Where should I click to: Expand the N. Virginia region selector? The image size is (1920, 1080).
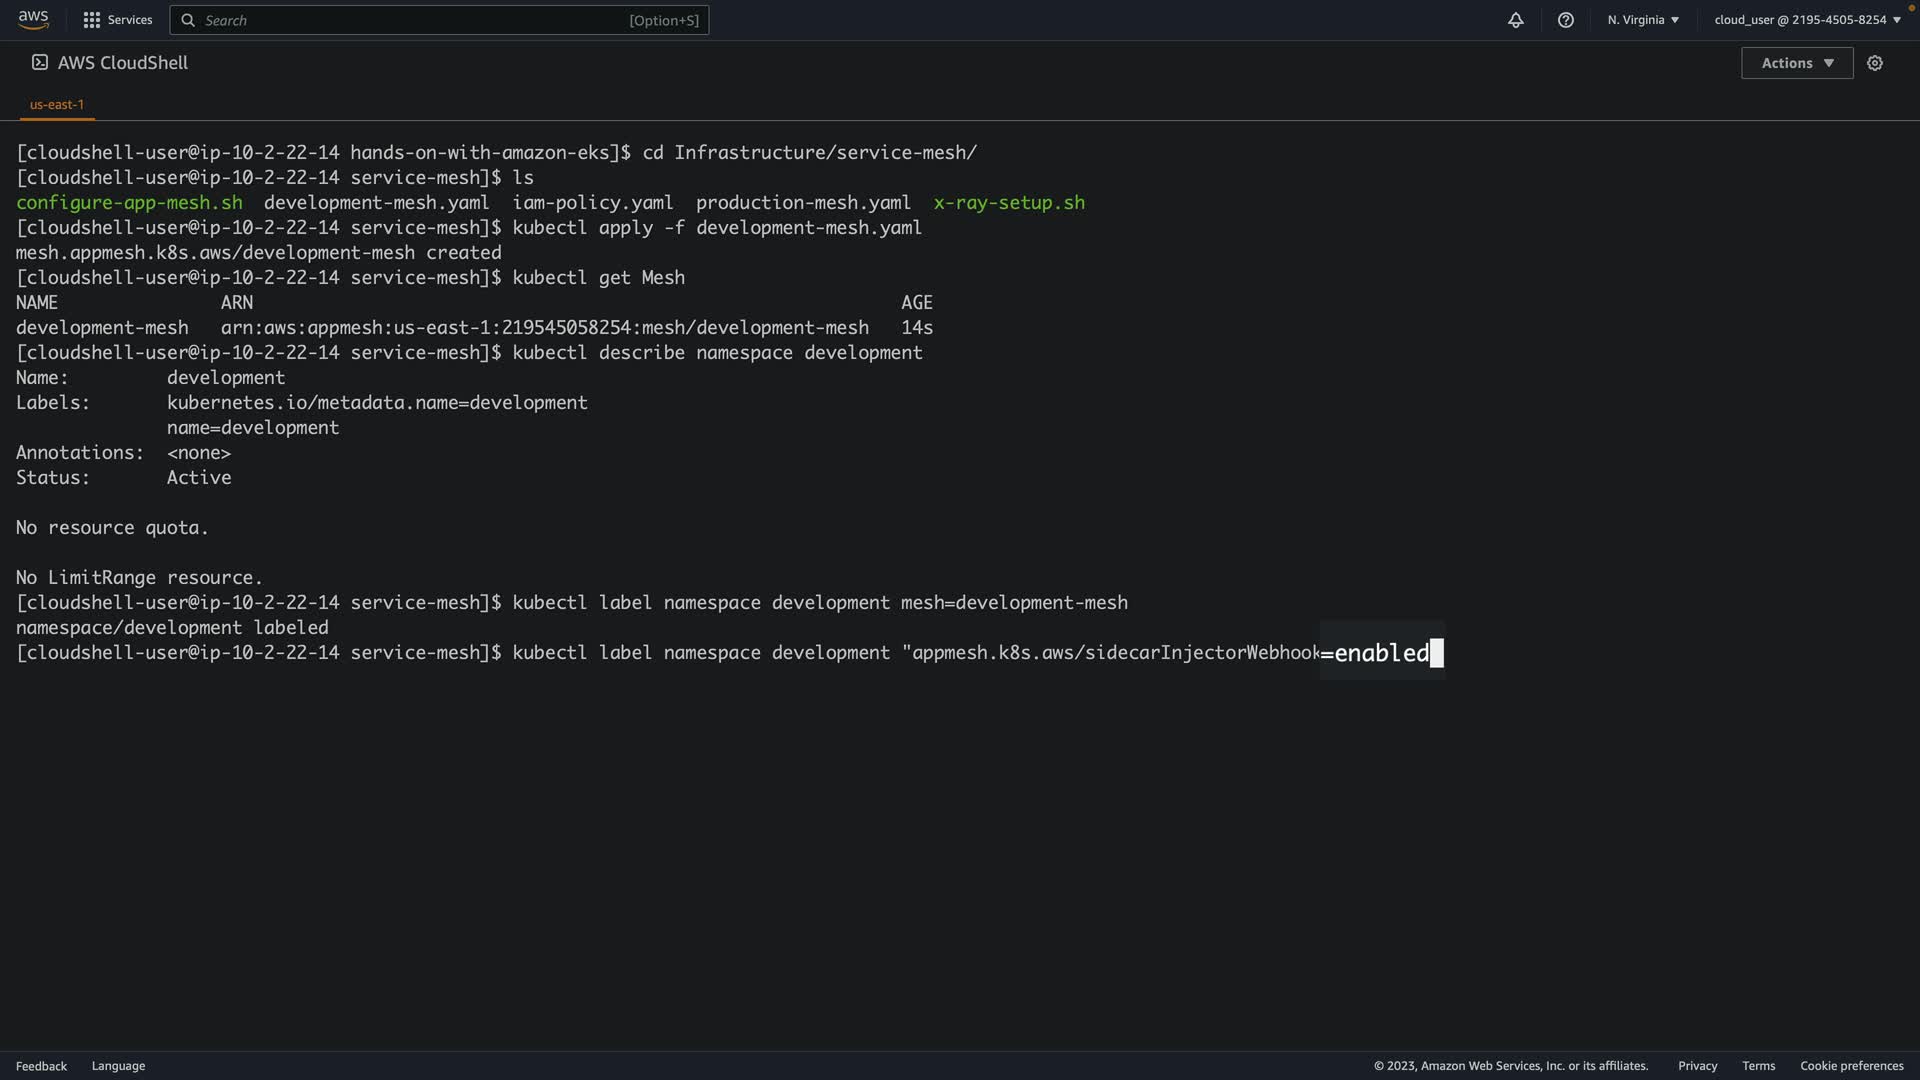[1642, 20]
